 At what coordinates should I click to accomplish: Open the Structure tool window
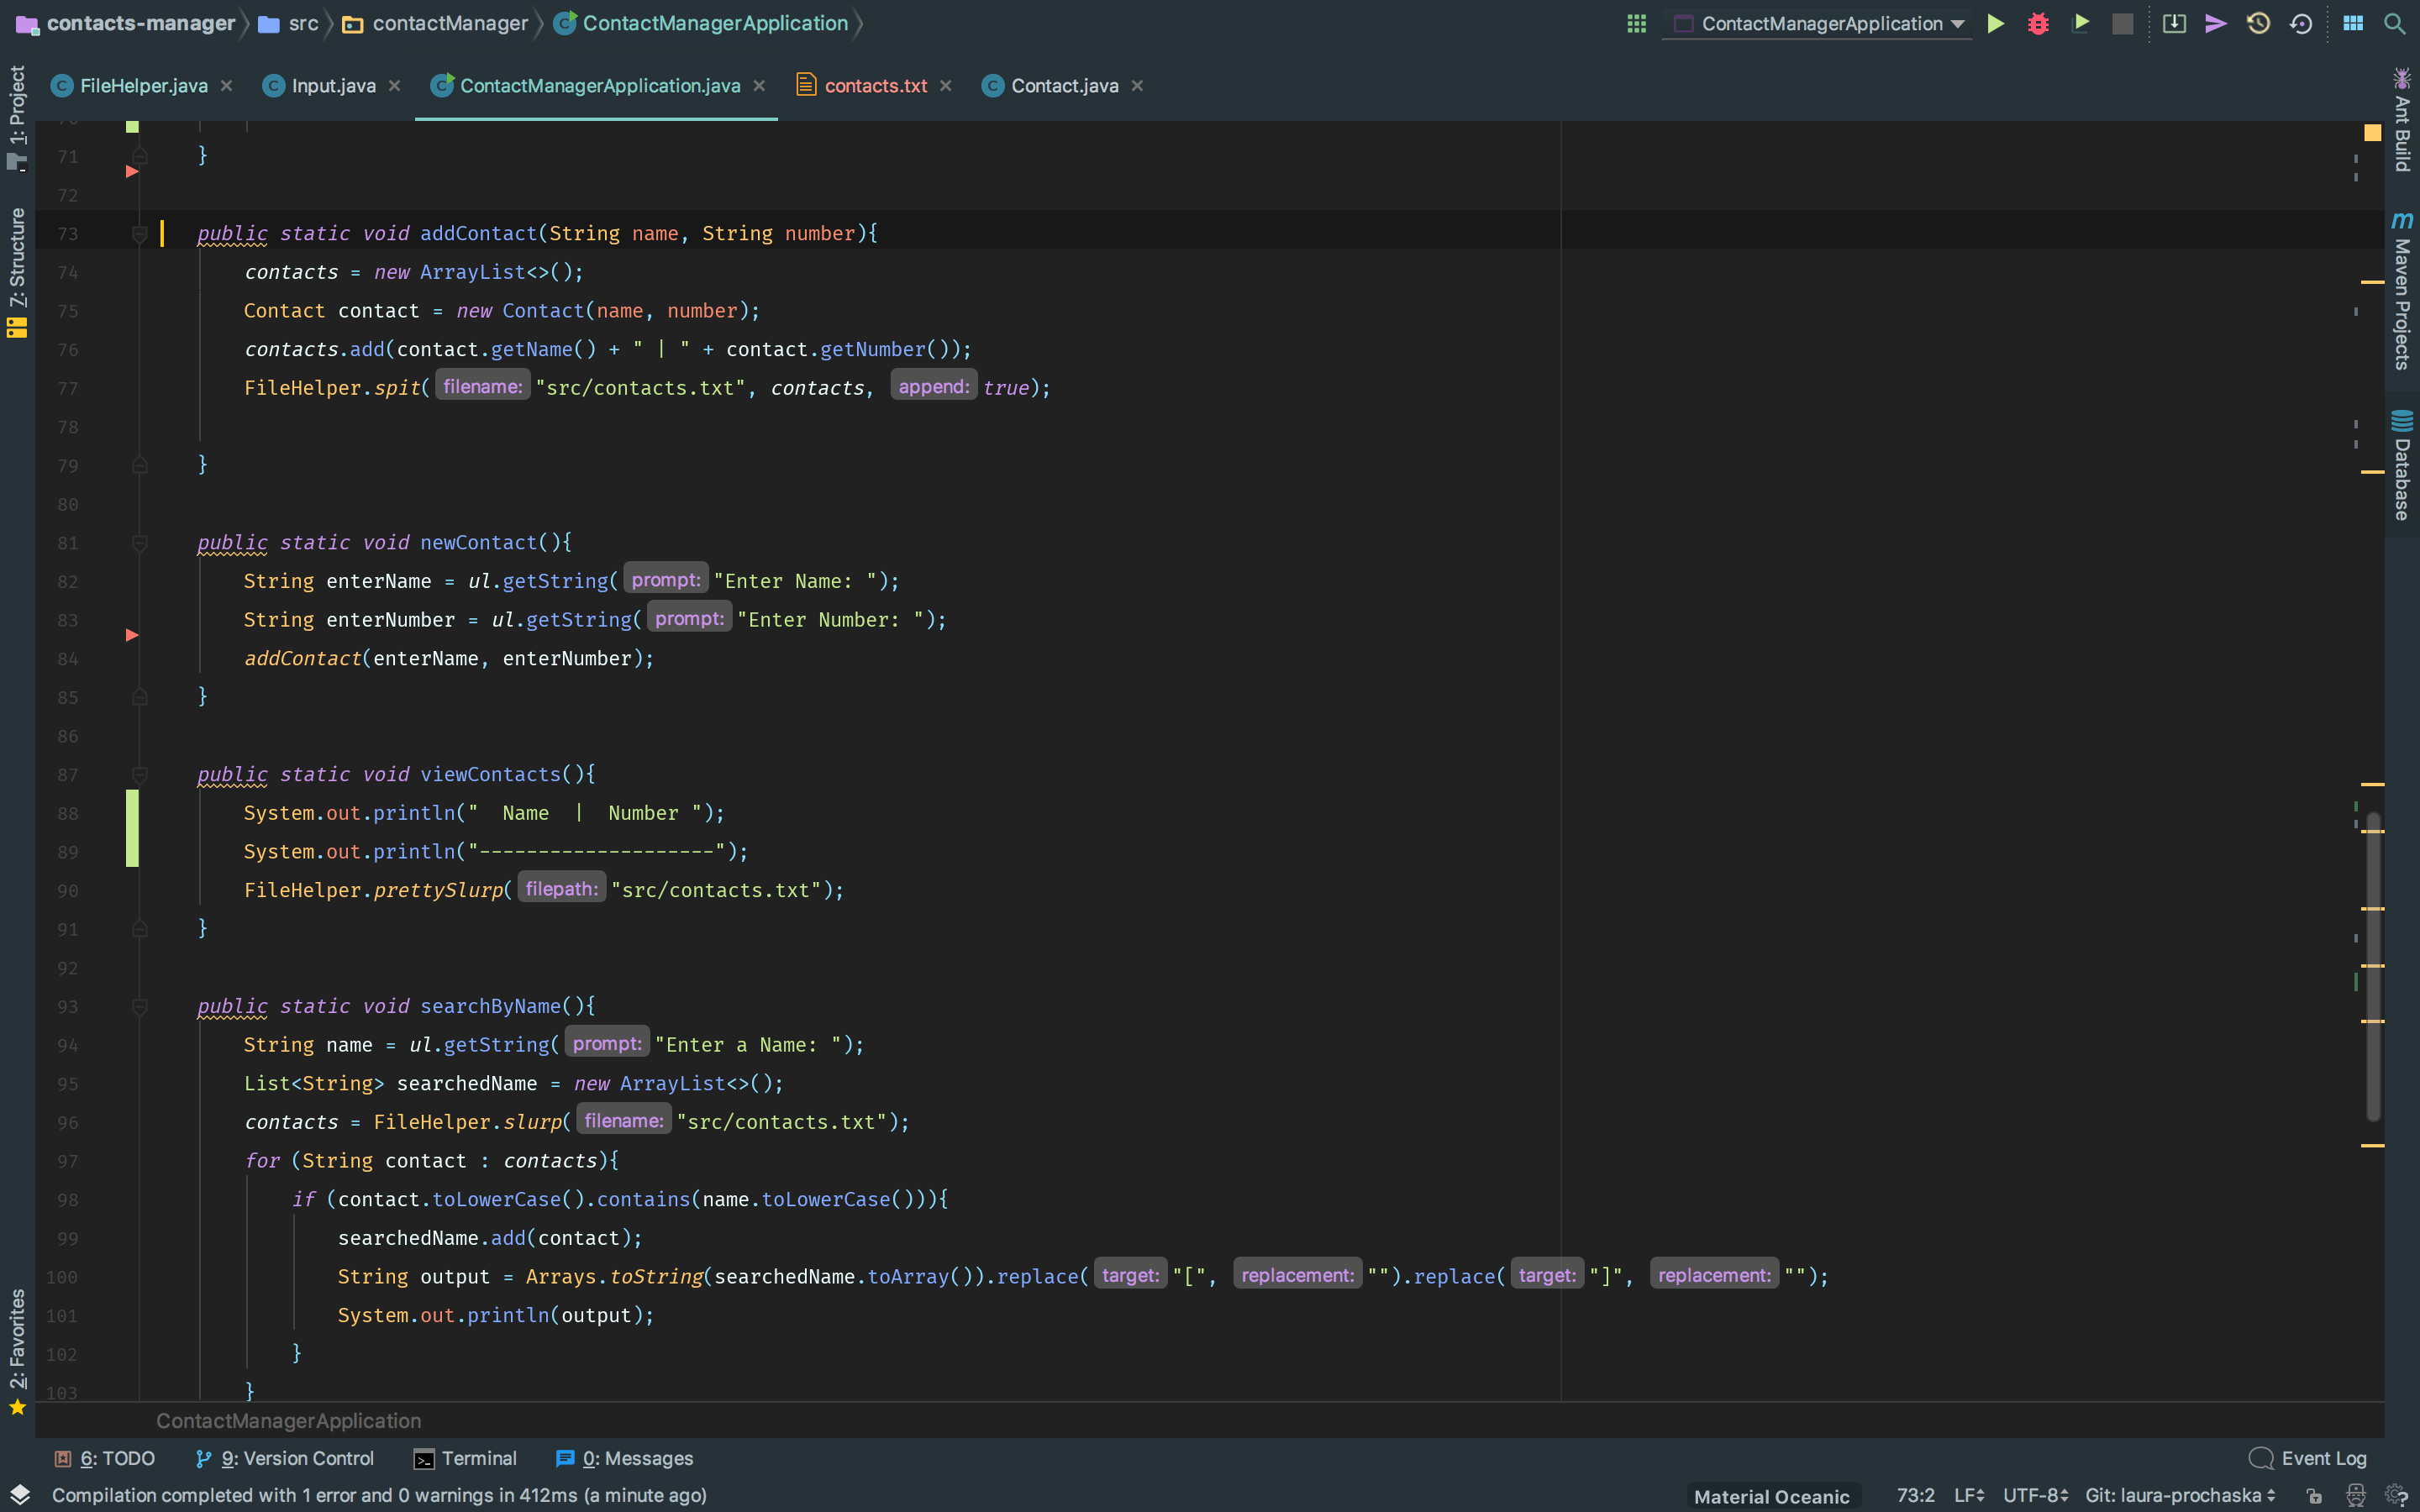coord(17,272)
